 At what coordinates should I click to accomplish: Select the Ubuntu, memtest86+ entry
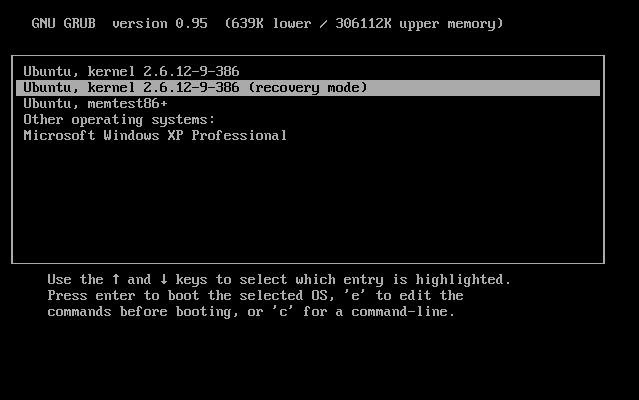[95, 103]
